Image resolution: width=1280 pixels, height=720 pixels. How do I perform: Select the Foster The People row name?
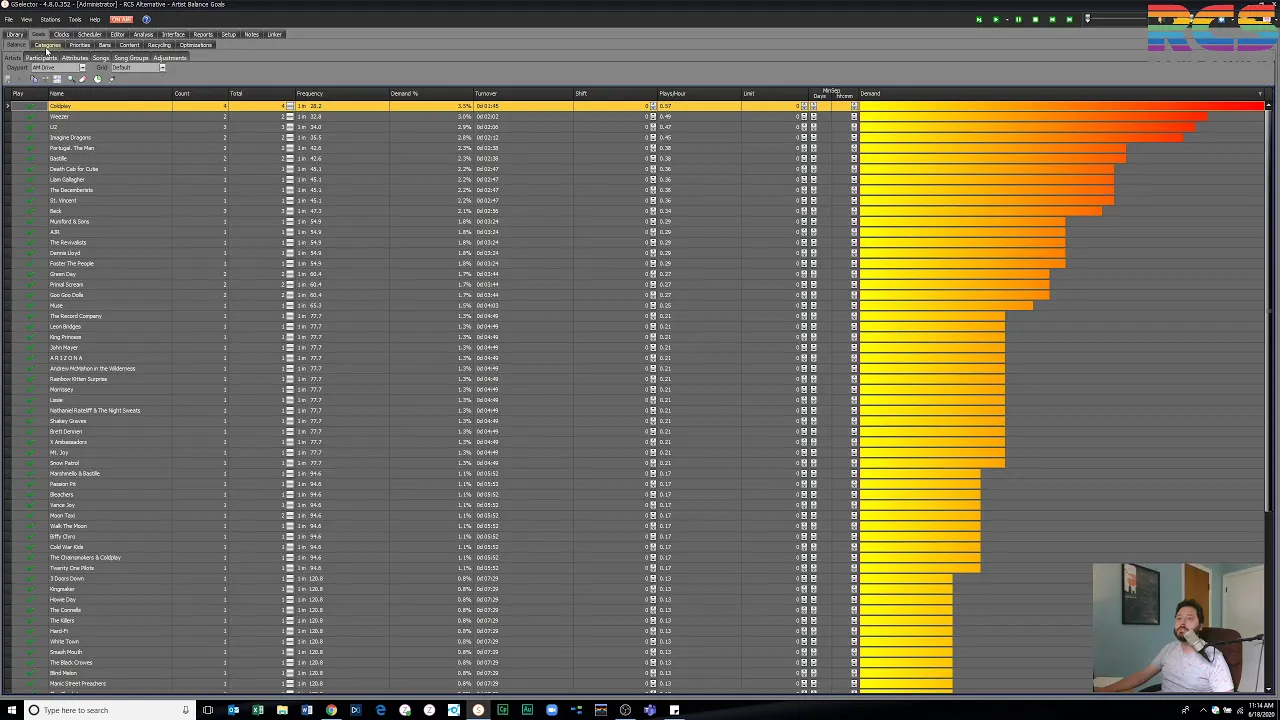point(72,264)
